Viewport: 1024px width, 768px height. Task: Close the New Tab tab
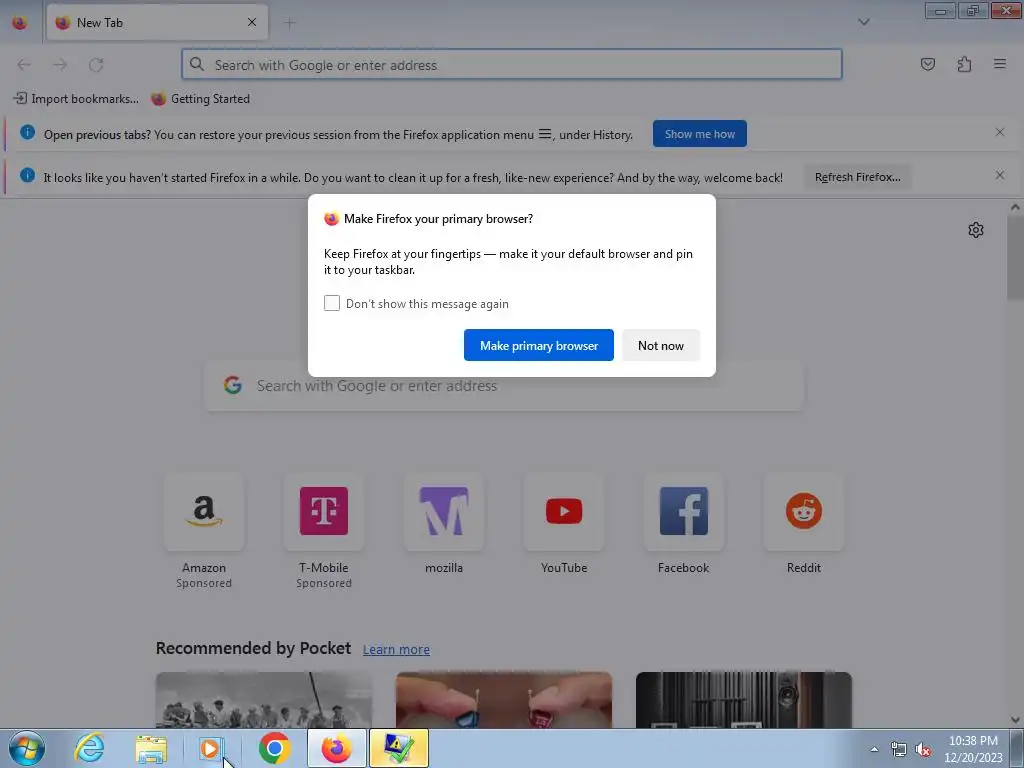pyautogui.click(x=252, y=22)
